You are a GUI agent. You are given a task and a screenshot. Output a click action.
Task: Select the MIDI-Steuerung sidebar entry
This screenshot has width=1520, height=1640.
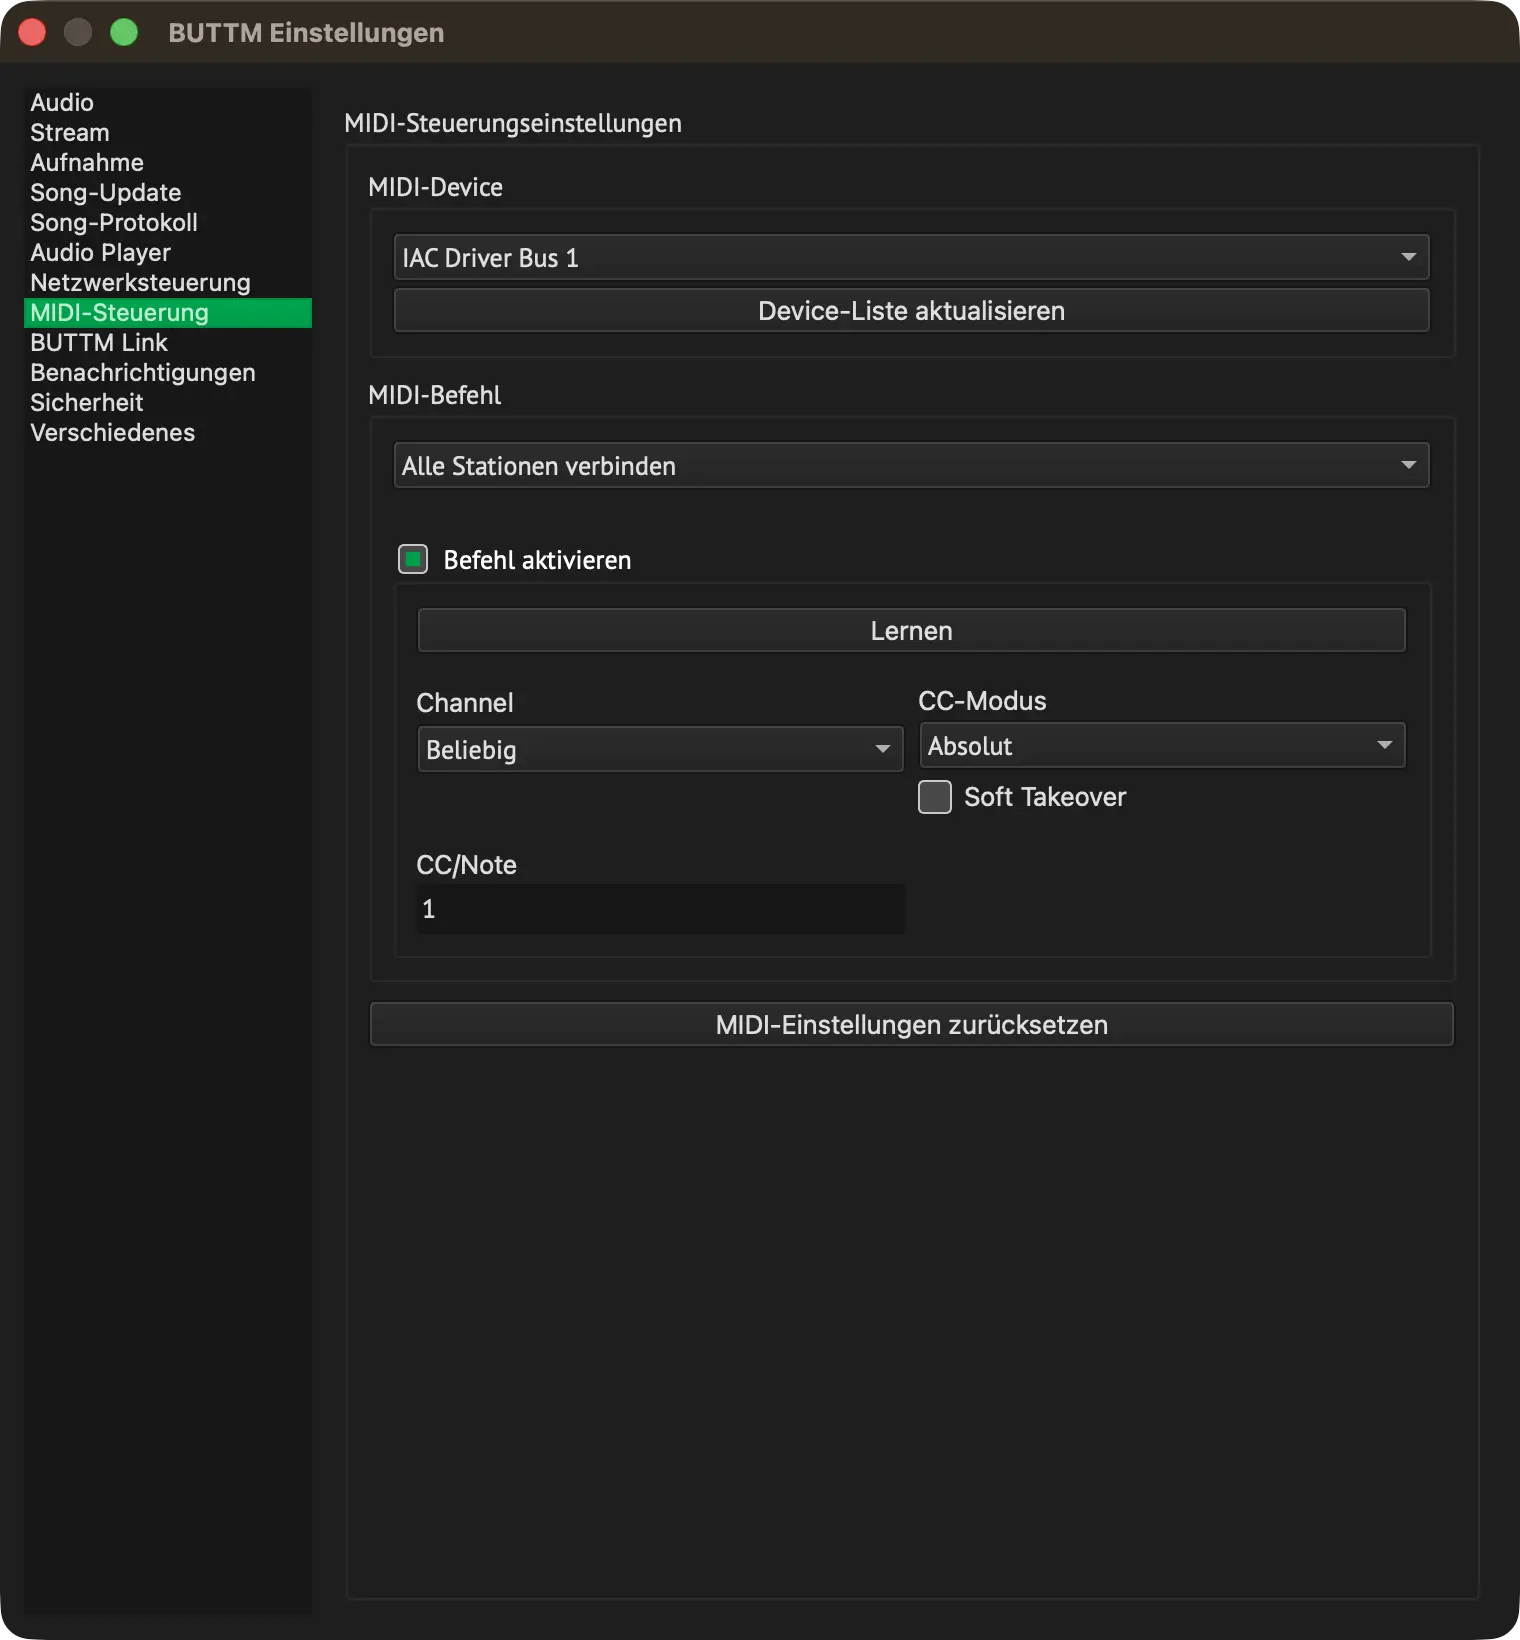(167, 313)
